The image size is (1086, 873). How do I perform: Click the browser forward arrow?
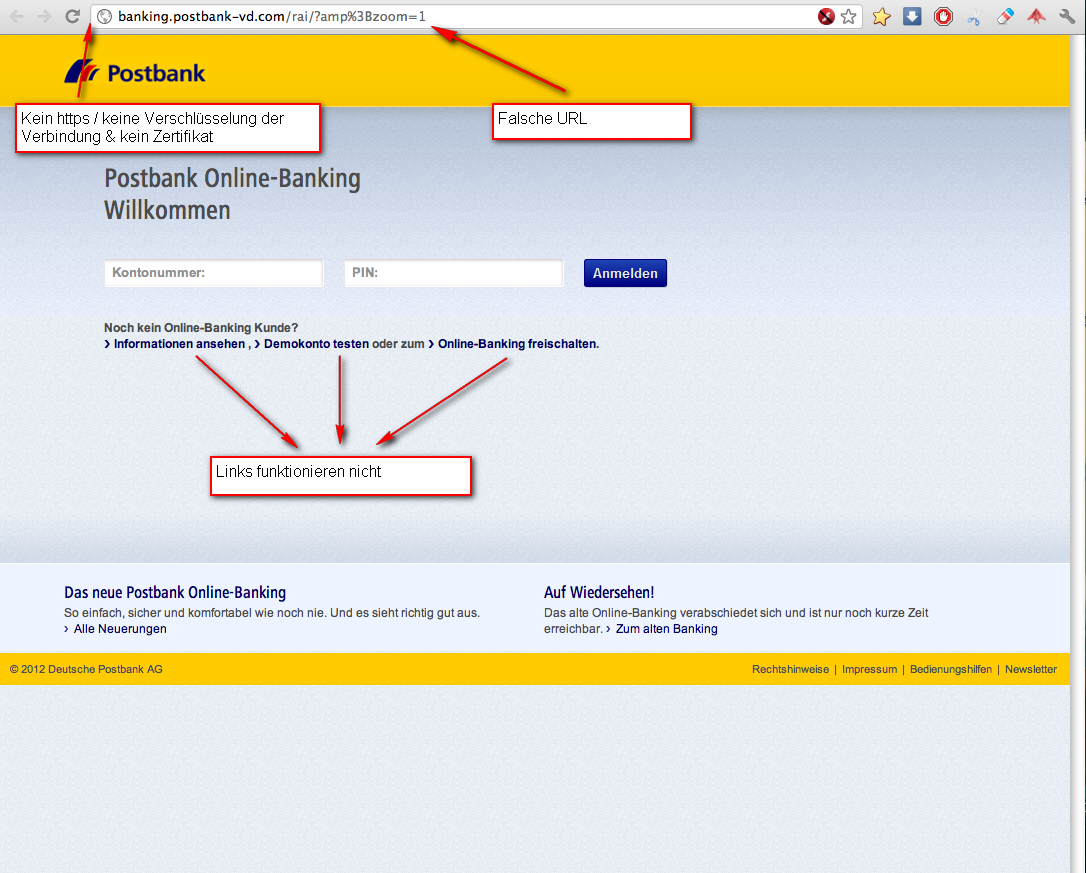coord(44,16)
